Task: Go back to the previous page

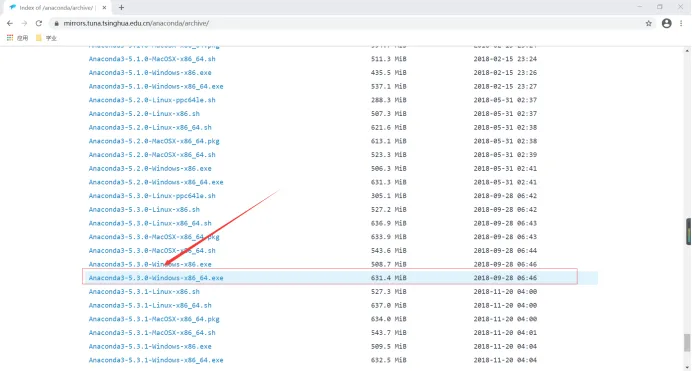Action: coord(10,23)
